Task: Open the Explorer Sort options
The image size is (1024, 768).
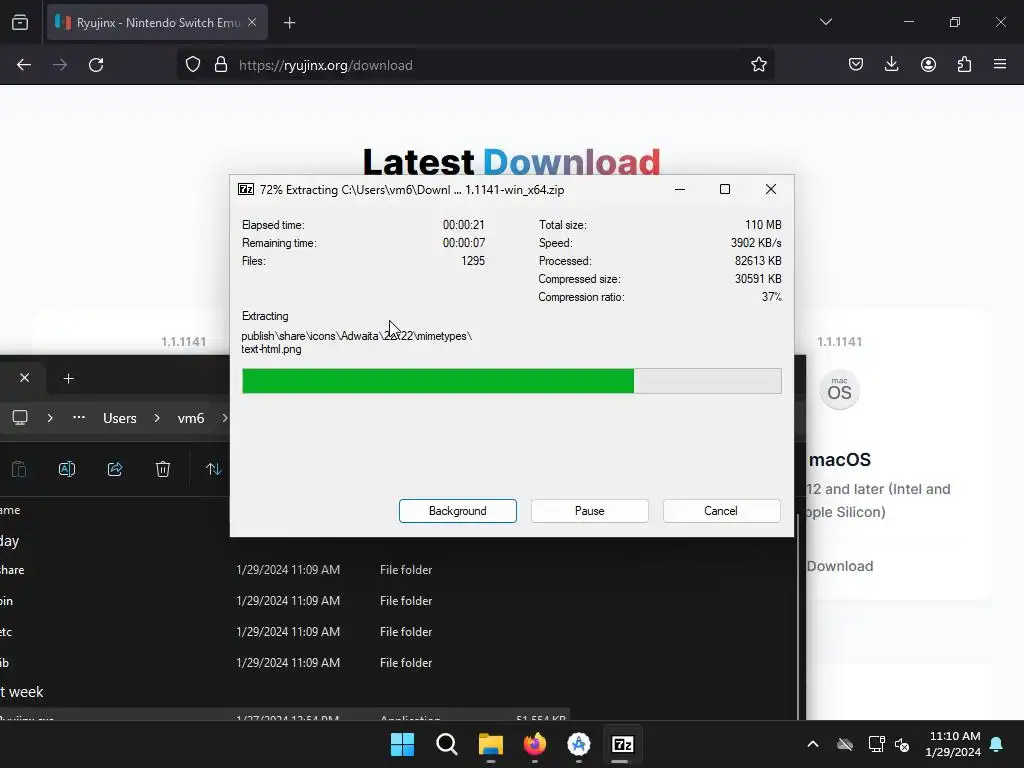Action: click(214, 469)
